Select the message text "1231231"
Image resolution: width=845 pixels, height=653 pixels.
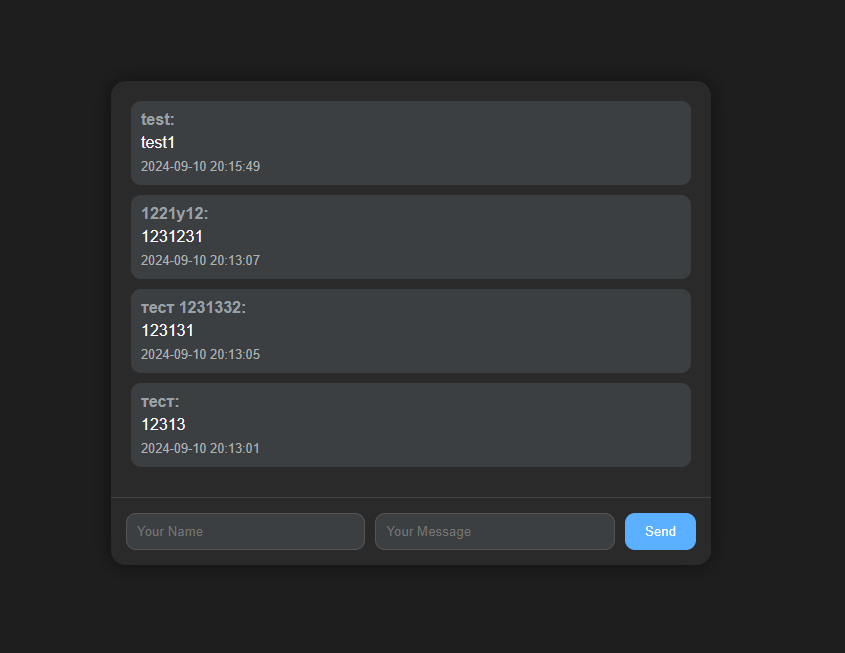click(x=172, y=237)
